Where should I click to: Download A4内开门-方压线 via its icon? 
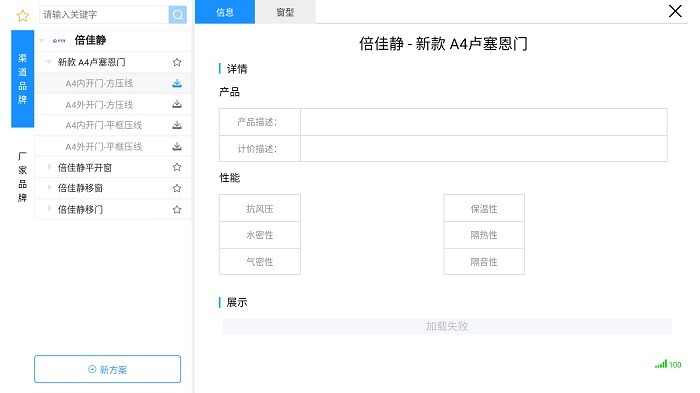click(177, 83)
